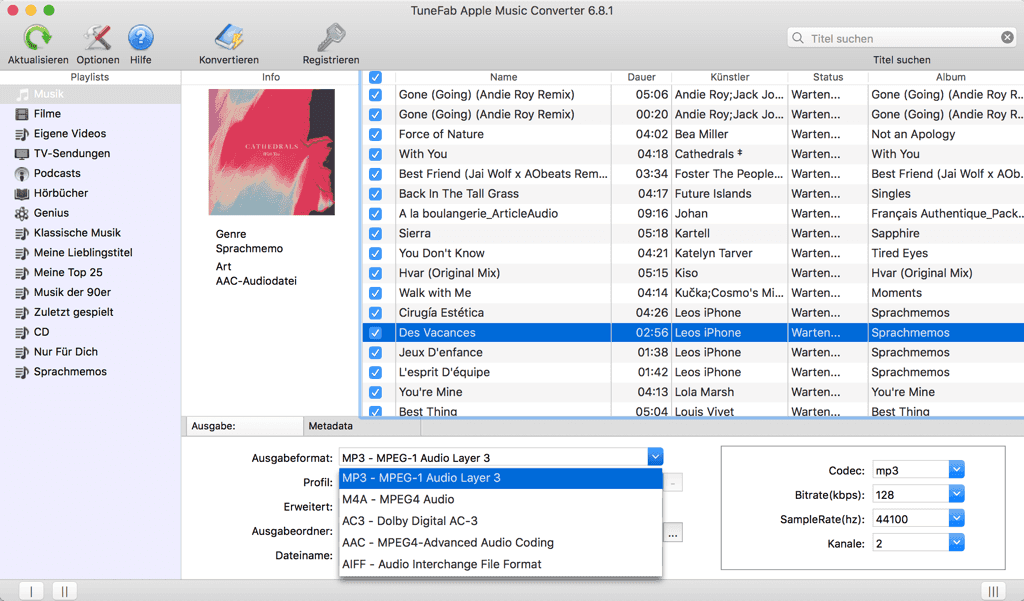This screenshot has height=601, width=1024.
Task: Open the Hörbücher playlist
Action: tap(90, 193)
